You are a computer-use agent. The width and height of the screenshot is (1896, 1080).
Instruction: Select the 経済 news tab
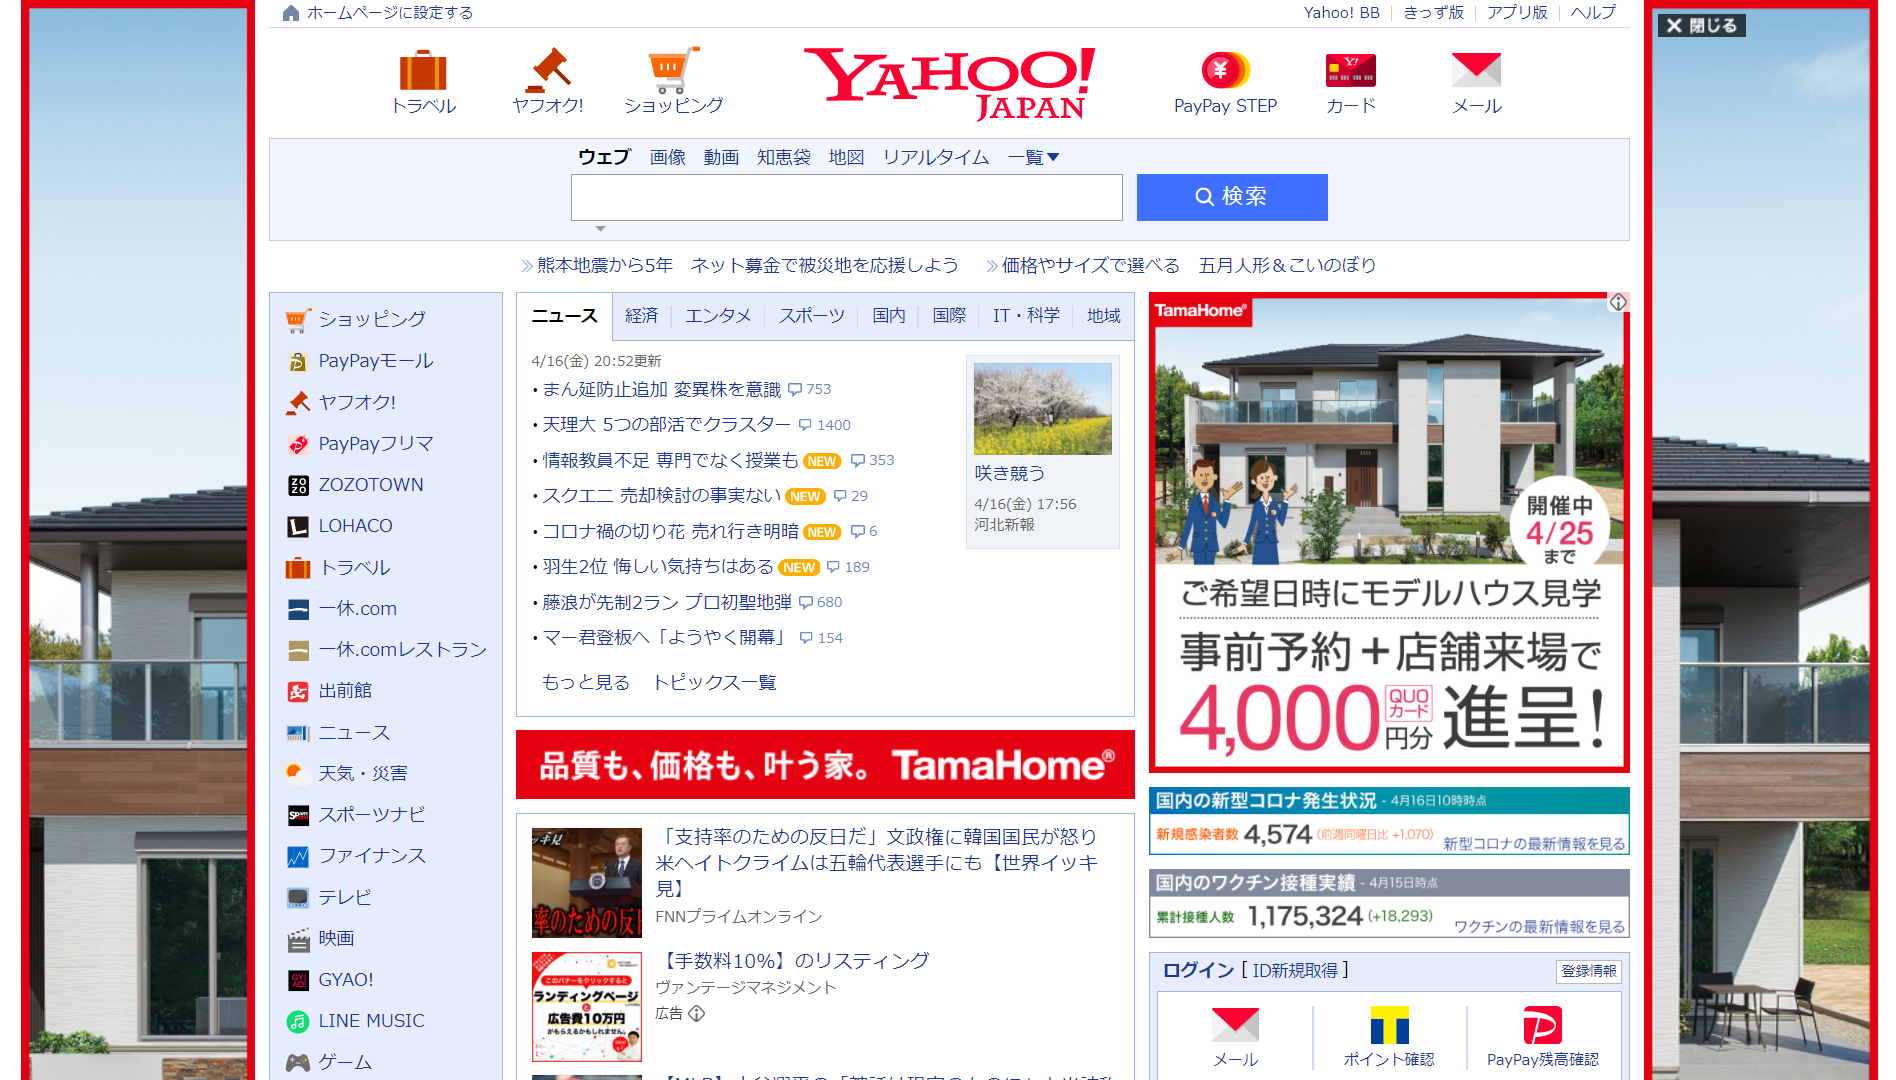click(641, 316)
